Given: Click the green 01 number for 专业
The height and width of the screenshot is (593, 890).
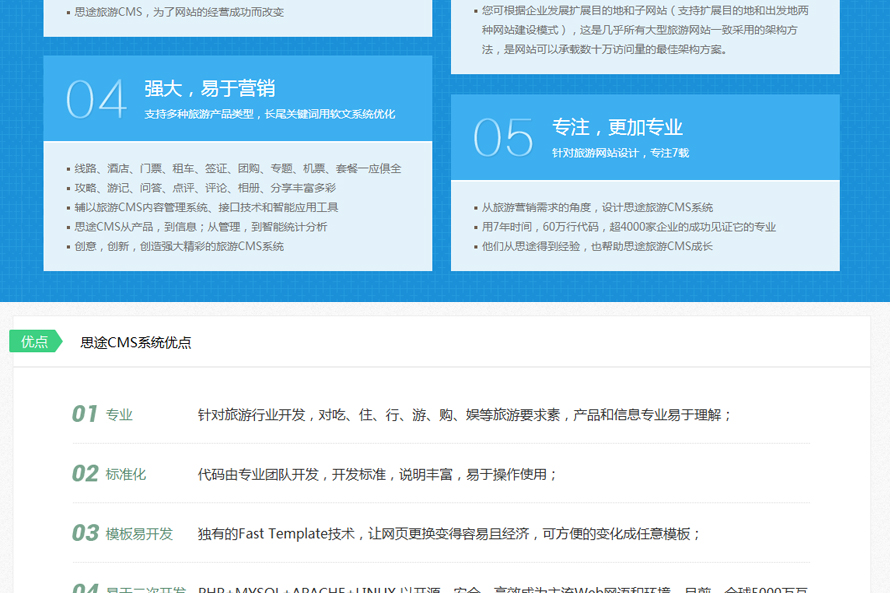Looking at the screenshot, I should tap(85, 414).
